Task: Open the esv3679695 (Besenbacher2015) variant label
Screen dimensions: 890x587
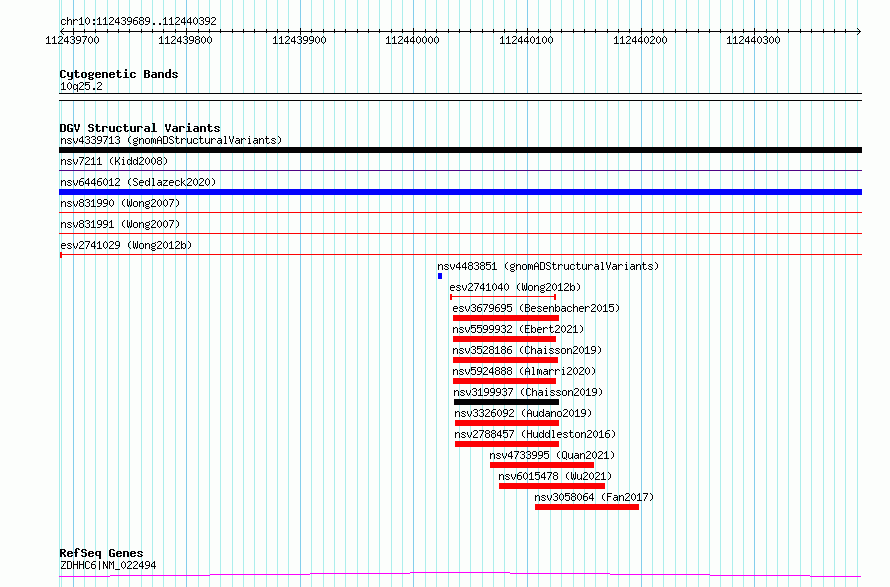Action: click(x=536, y=308)
